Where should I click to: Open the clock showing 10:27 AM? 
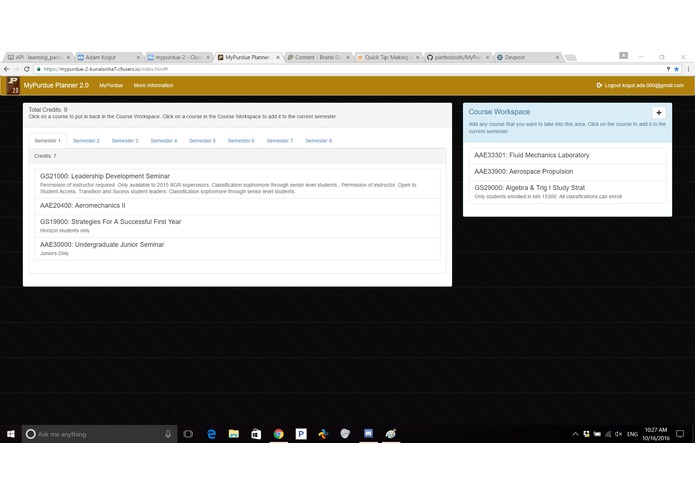pyautogui.click(x=656, y=434)
